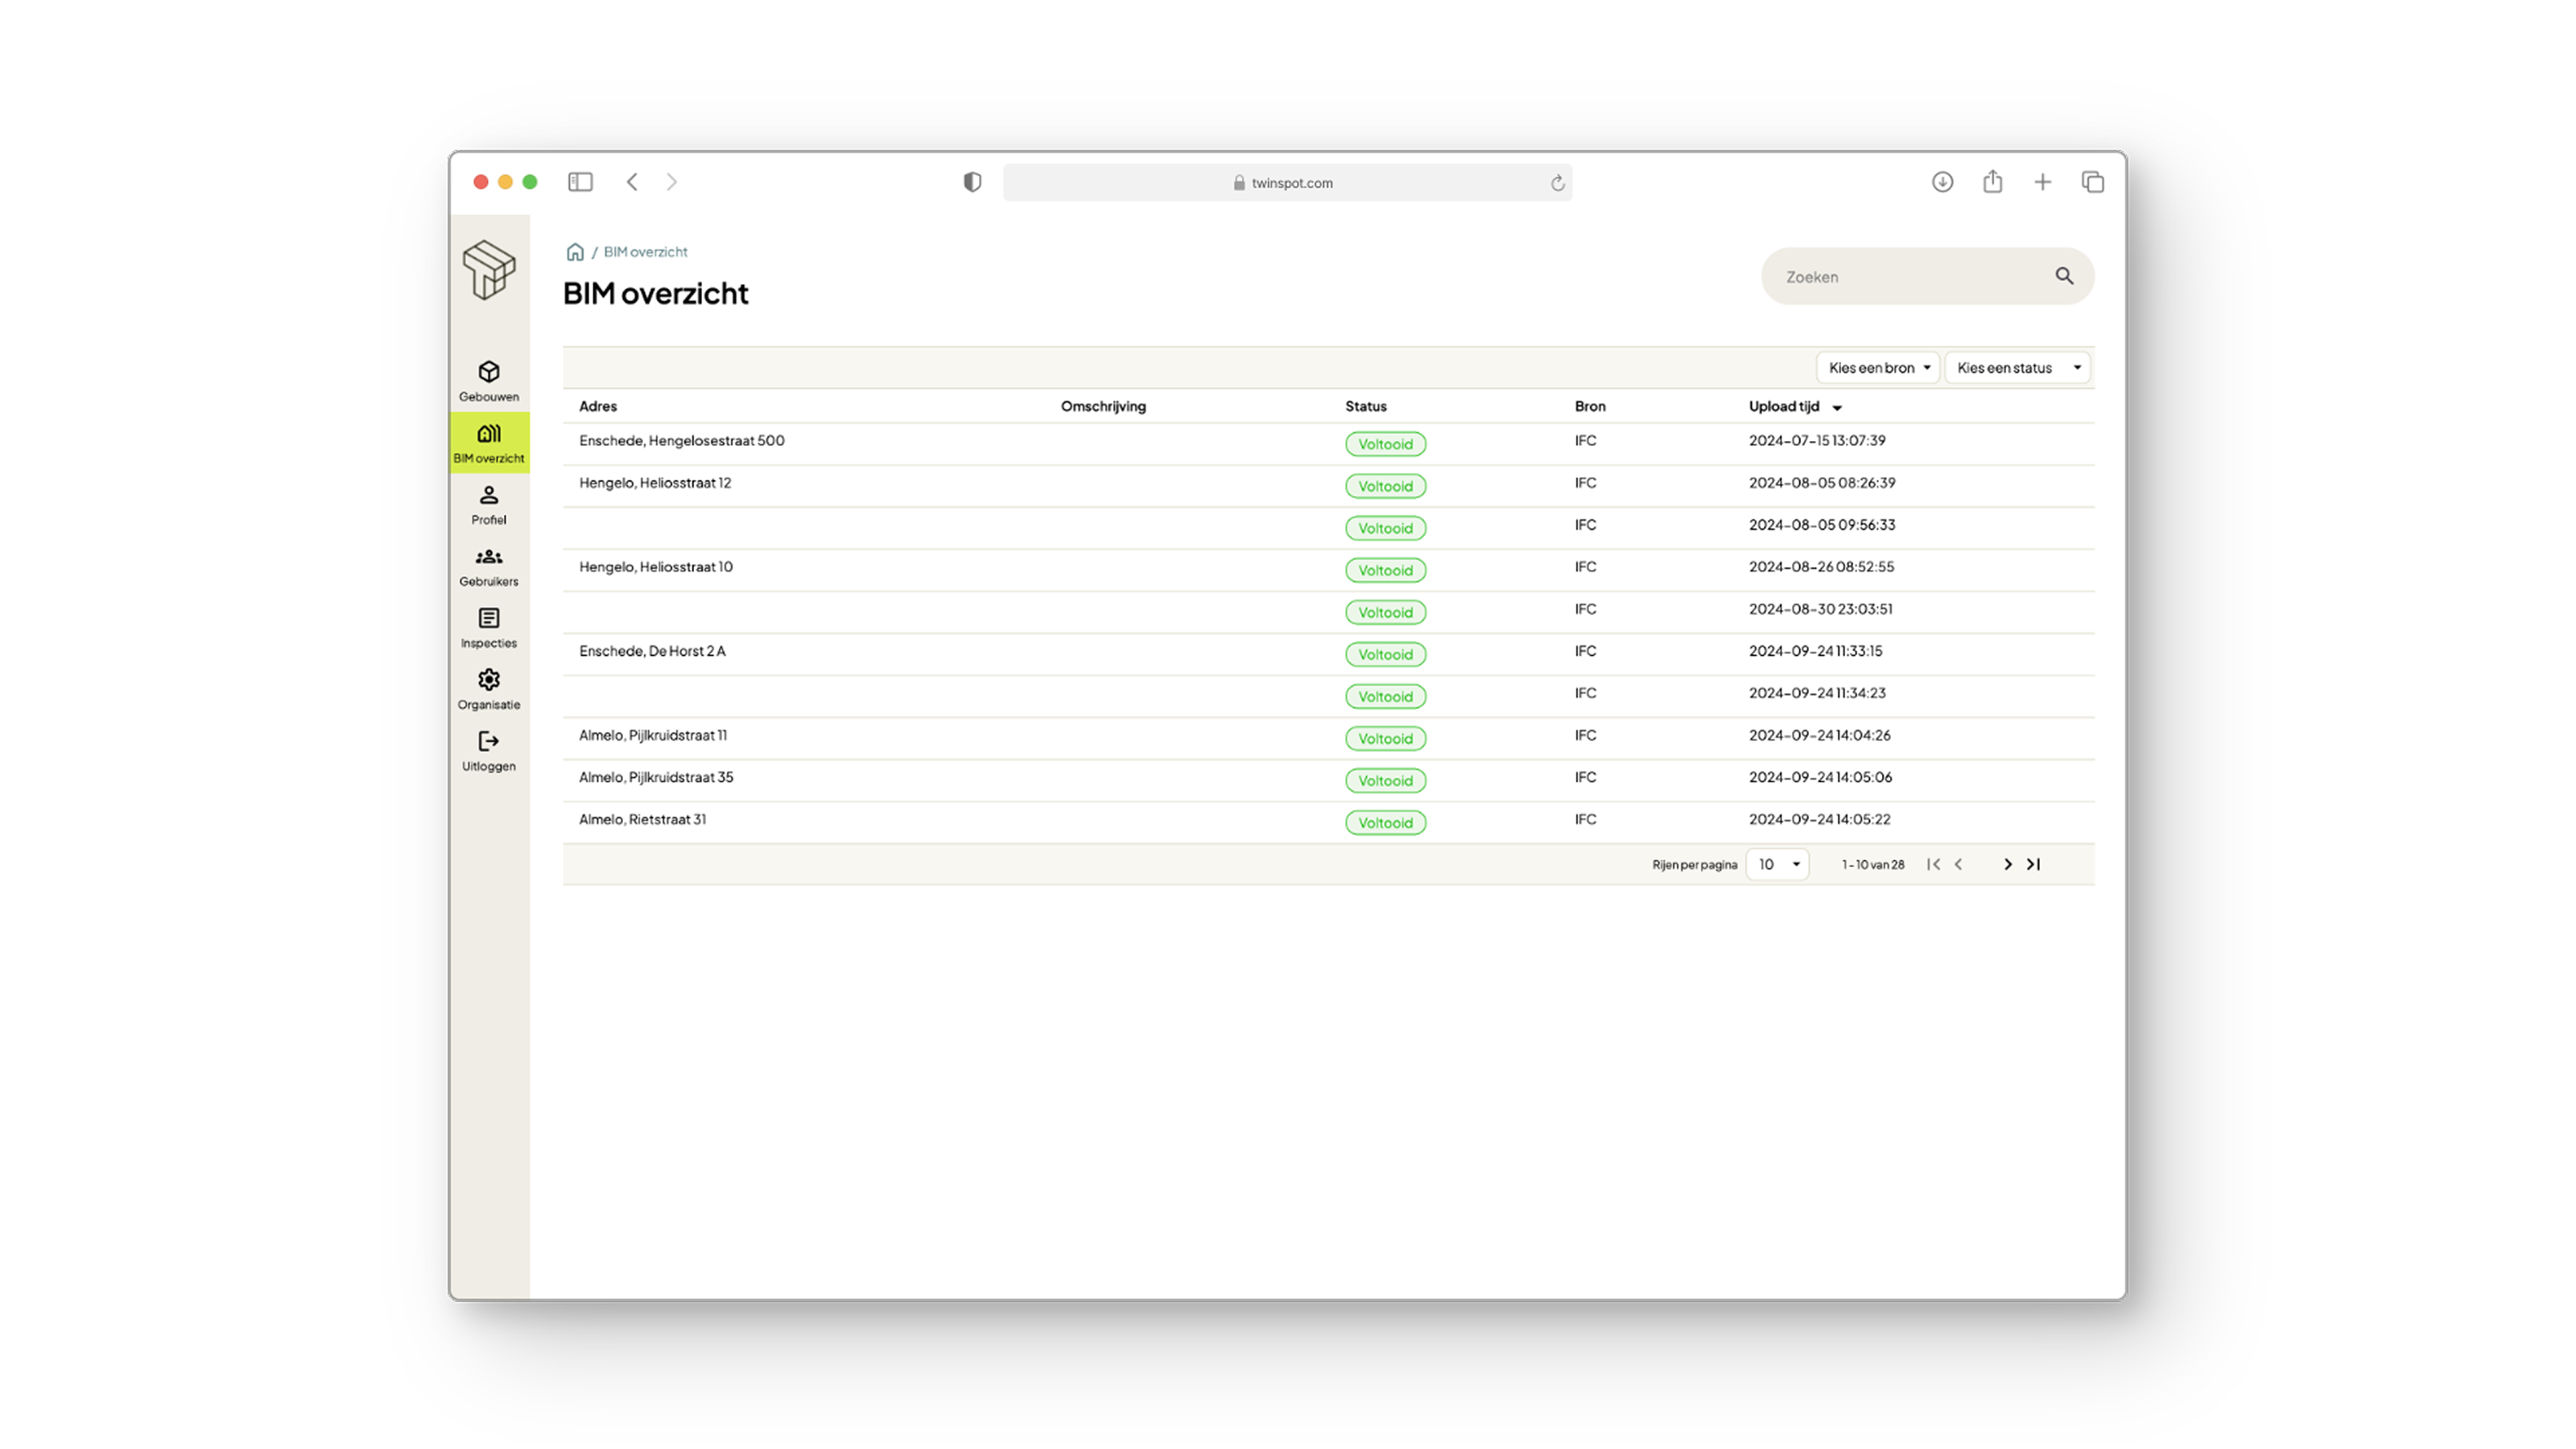Open Organisatie settings gear

[488, 680]
